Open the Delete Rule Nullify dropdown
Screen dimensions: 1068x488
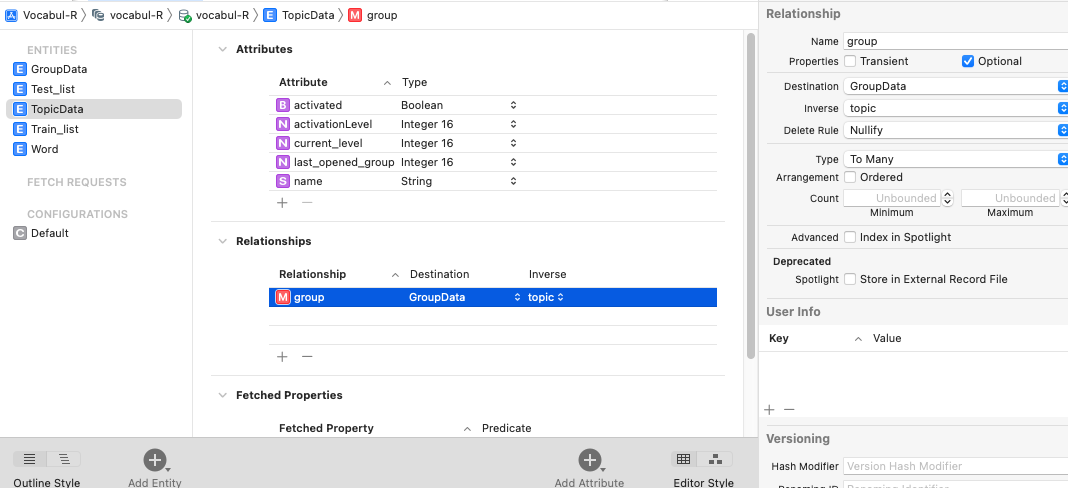956,129
